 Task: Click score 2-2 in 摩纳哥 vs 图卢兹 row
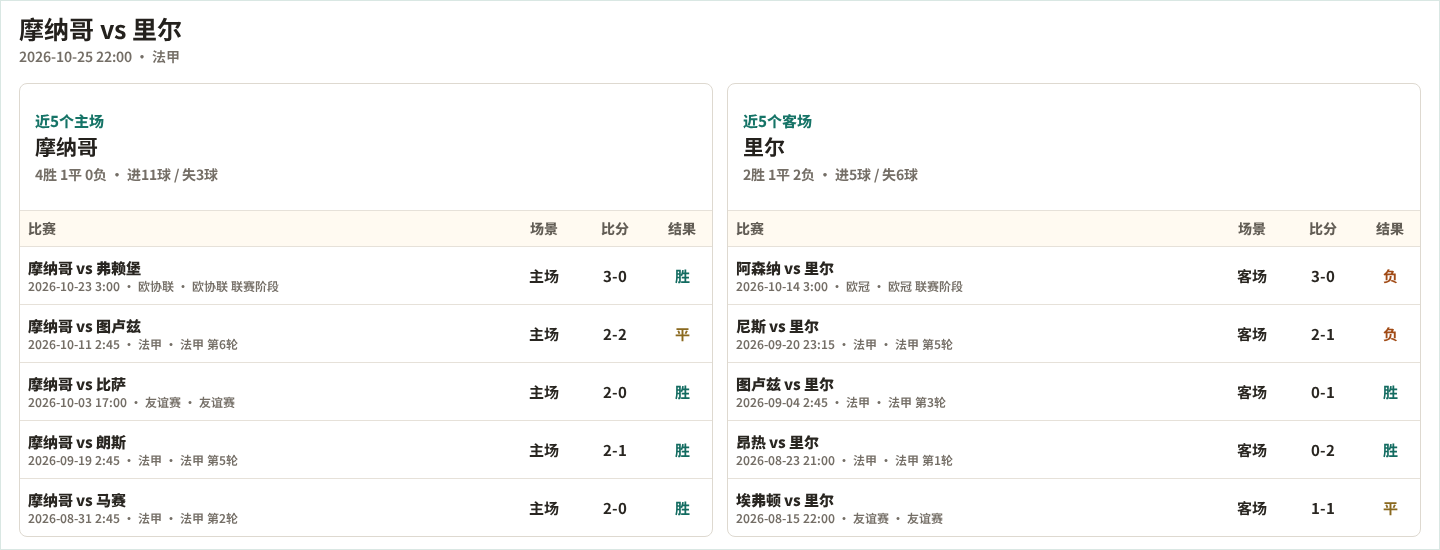pos(615,334)
